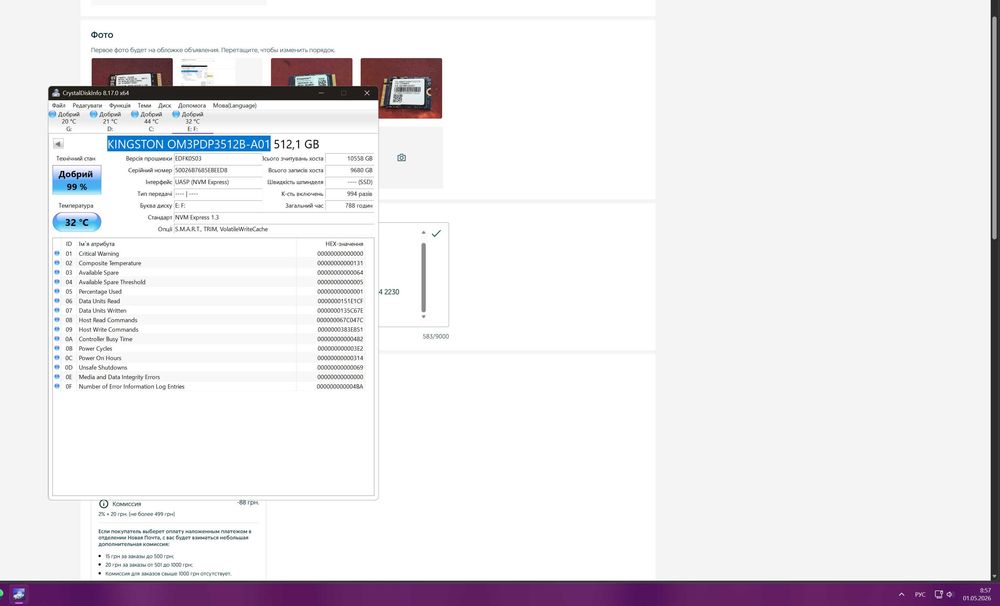
Task: Click the standard field NVM Express 1.3
Action: click(274, 218)
